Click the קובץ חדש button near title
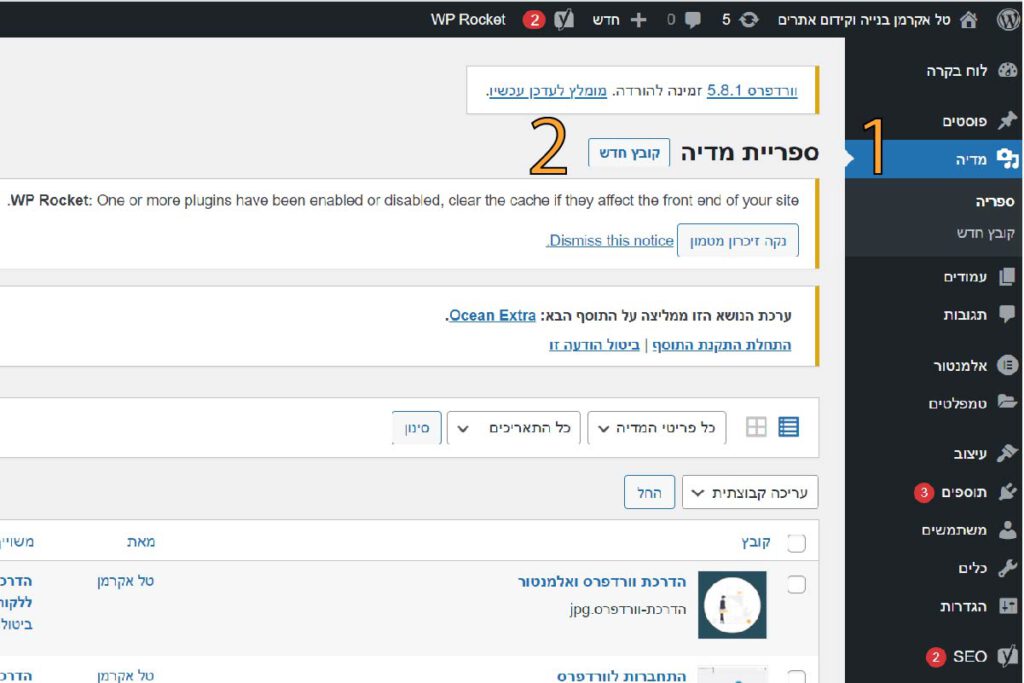 click(x=629, y=153)
